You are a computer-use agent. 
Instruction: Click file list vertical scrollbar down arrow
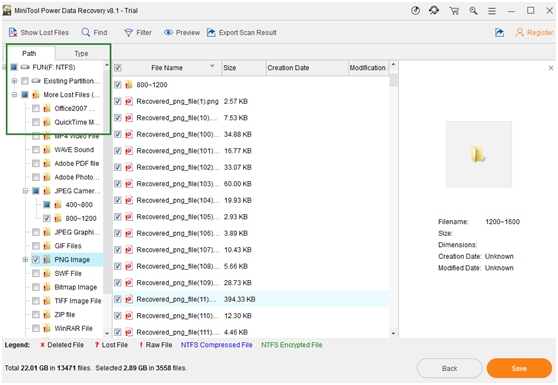pyautogui.click(x=393, y=333)
